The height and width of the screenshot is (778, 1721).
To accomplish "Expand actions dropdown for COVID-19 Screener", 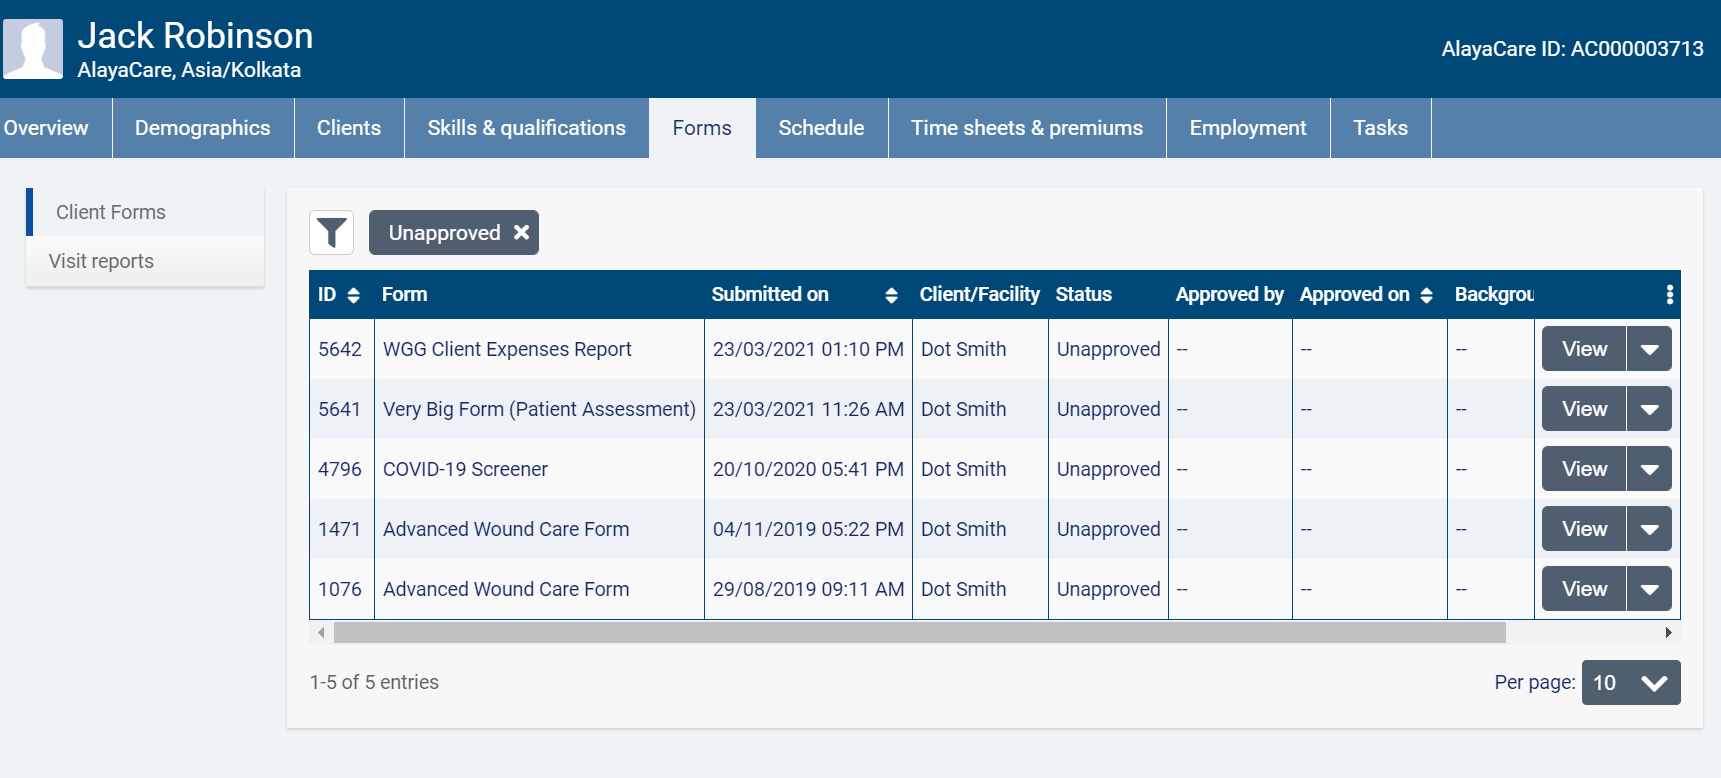I will click(1649, 469).
